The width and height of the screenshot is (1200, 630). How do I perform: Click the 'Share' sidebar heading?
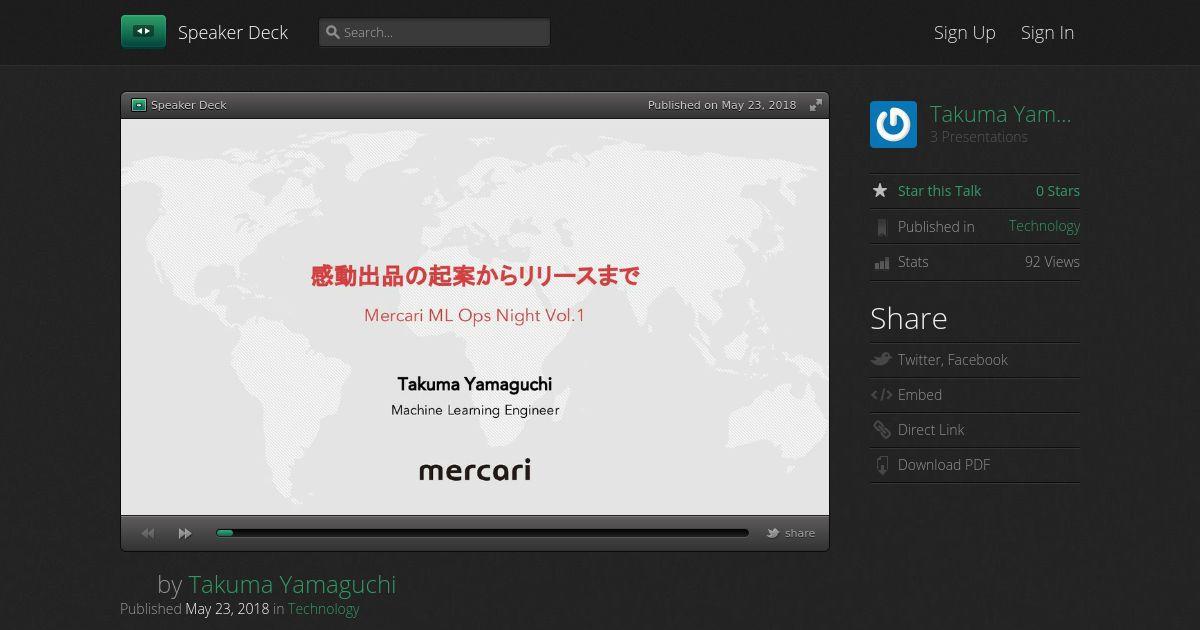tap(909, 318)
